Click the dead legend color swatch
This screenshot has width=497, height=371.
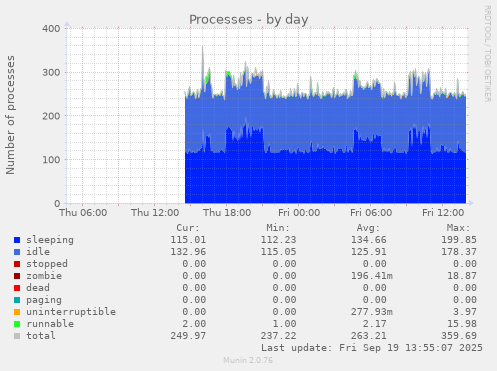tap(17, 288)
